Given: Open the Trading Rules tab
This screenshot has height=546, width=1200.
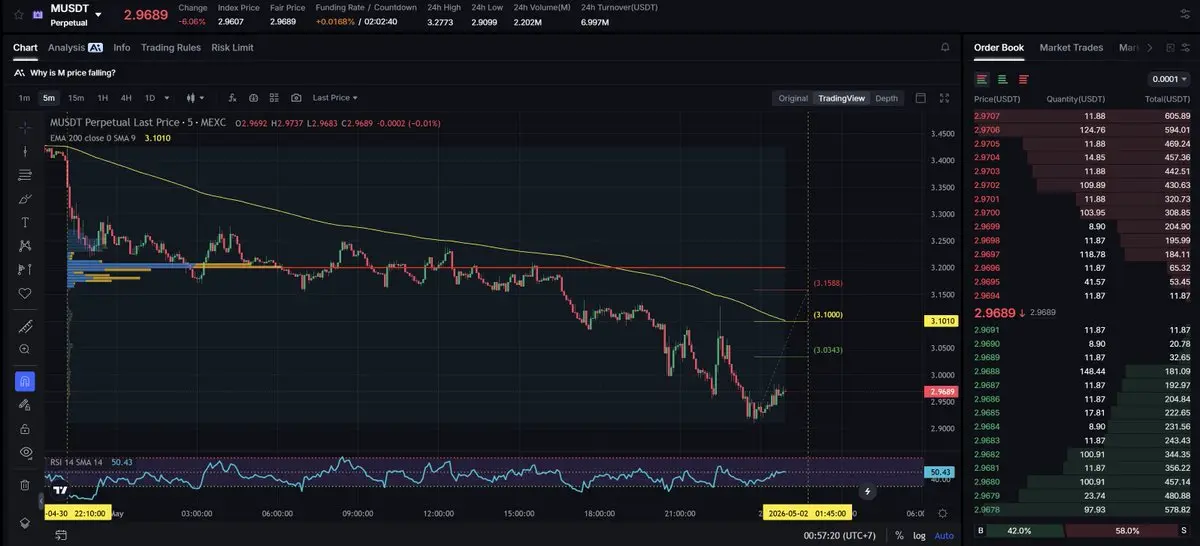Looking at the screenshot, I should [x=171, y=47].
